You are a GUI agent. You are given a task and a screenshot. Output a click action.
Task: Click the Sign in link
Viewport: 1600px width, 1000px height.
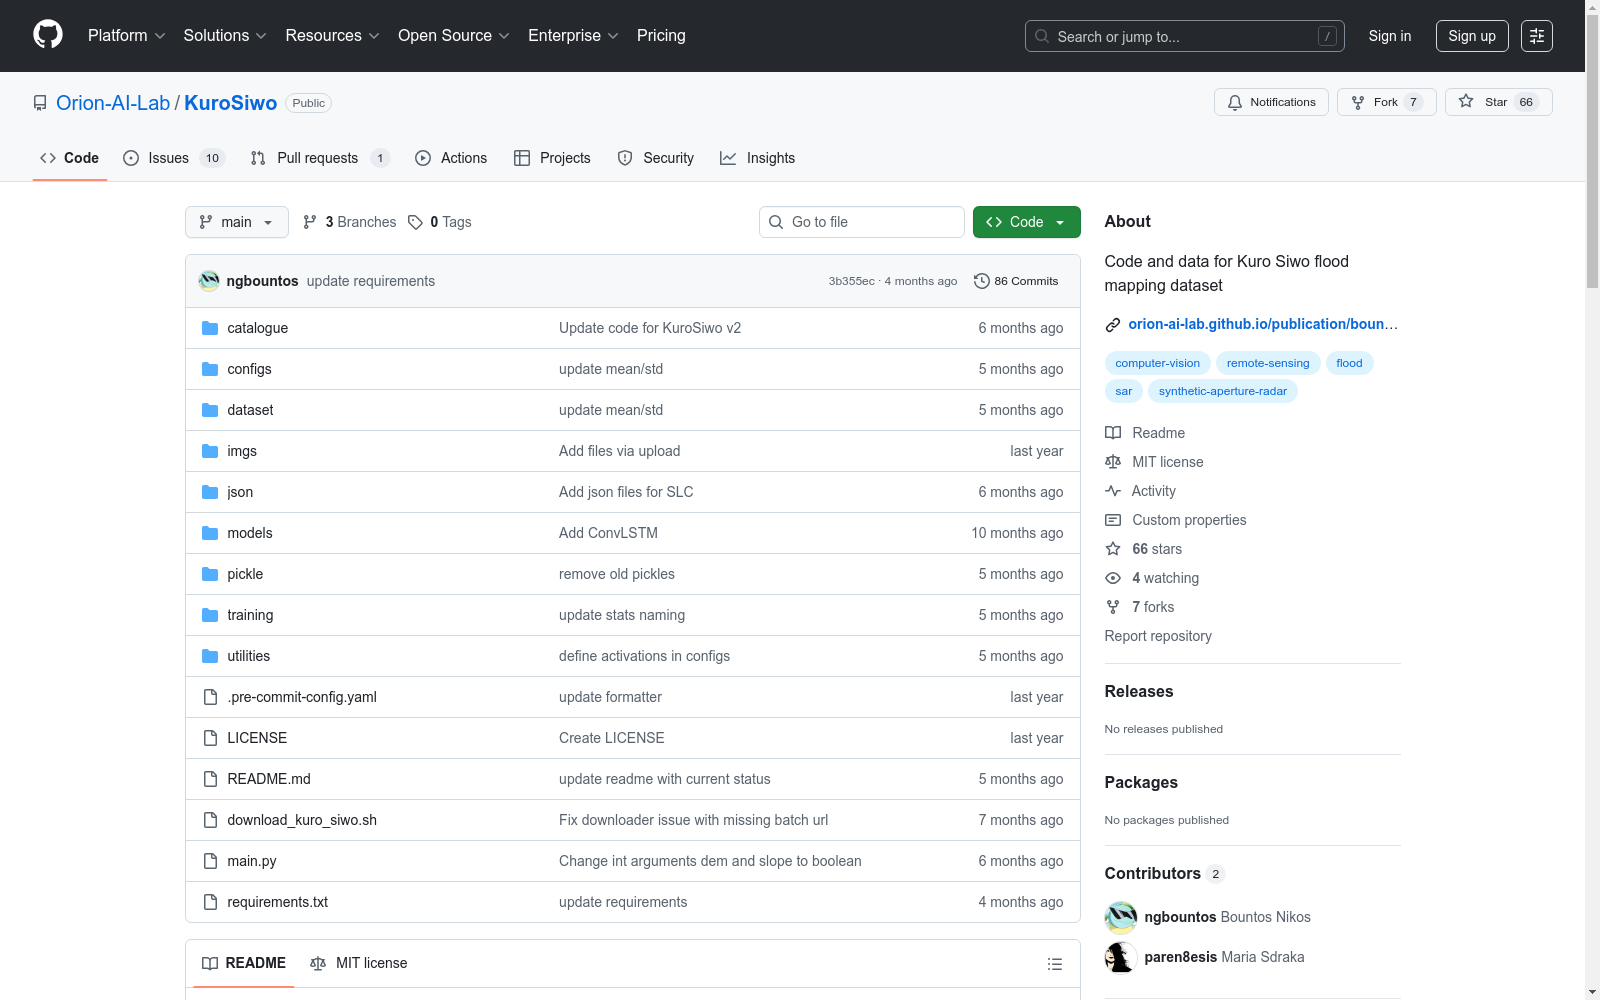coord(1390,36)
